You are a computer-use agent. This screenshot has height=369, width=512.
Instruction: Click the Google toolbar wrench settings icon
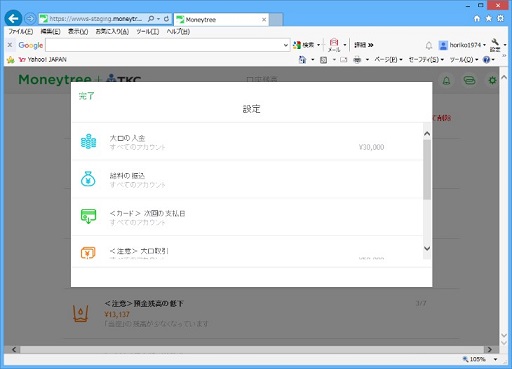(x=495, y=45)
